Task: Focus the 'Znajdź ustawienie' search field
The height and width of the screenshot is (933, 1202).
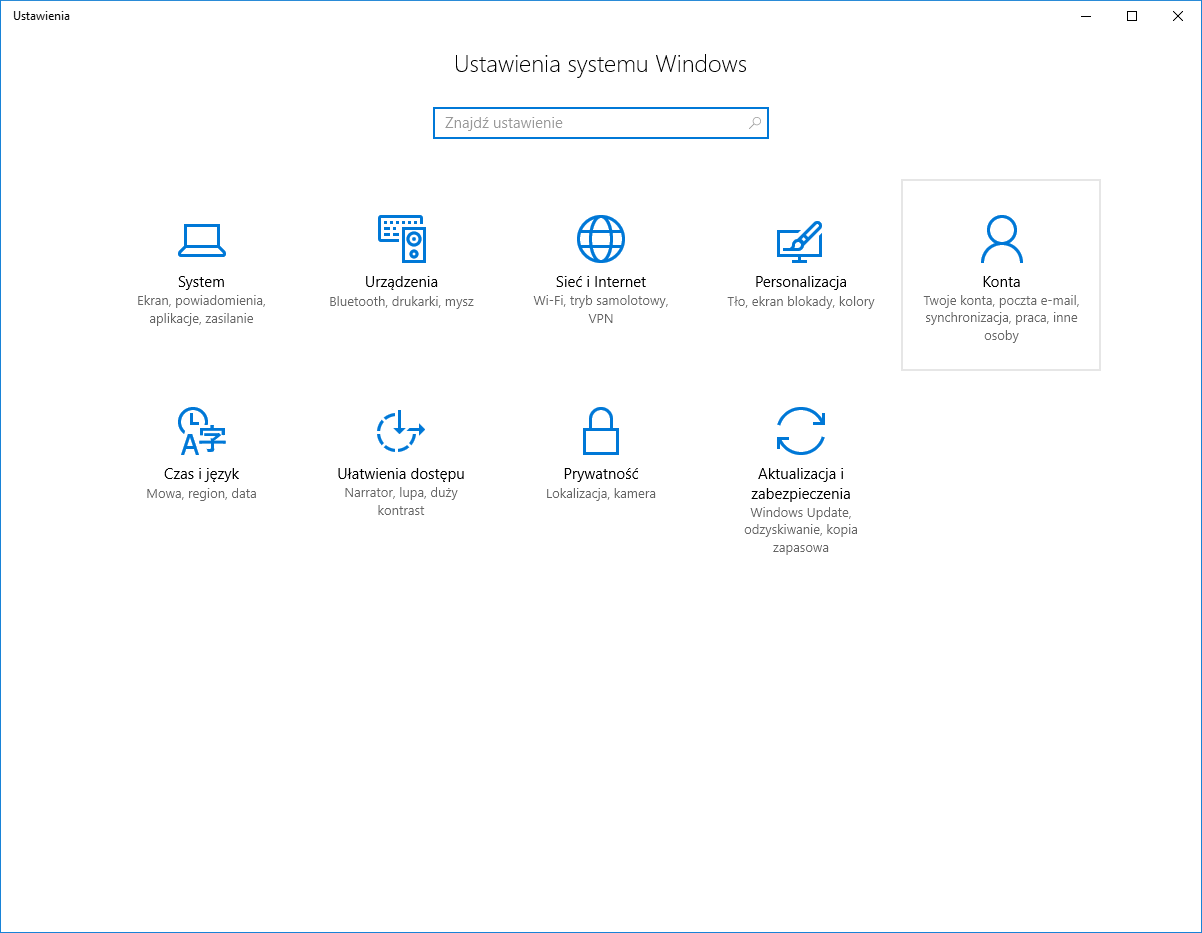Action: [590, 123]
